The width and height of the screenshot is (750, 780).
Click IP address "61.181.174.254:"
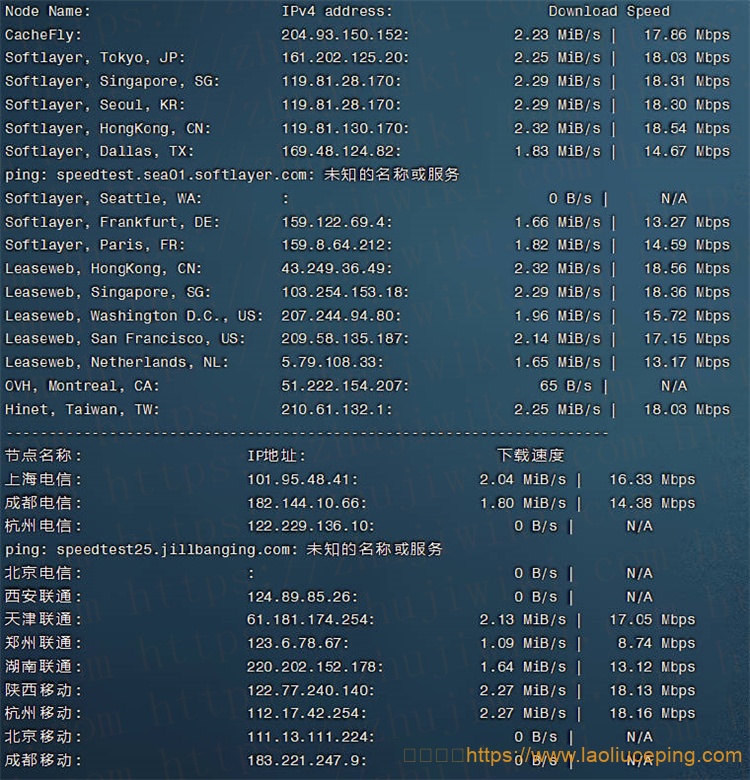311,619
